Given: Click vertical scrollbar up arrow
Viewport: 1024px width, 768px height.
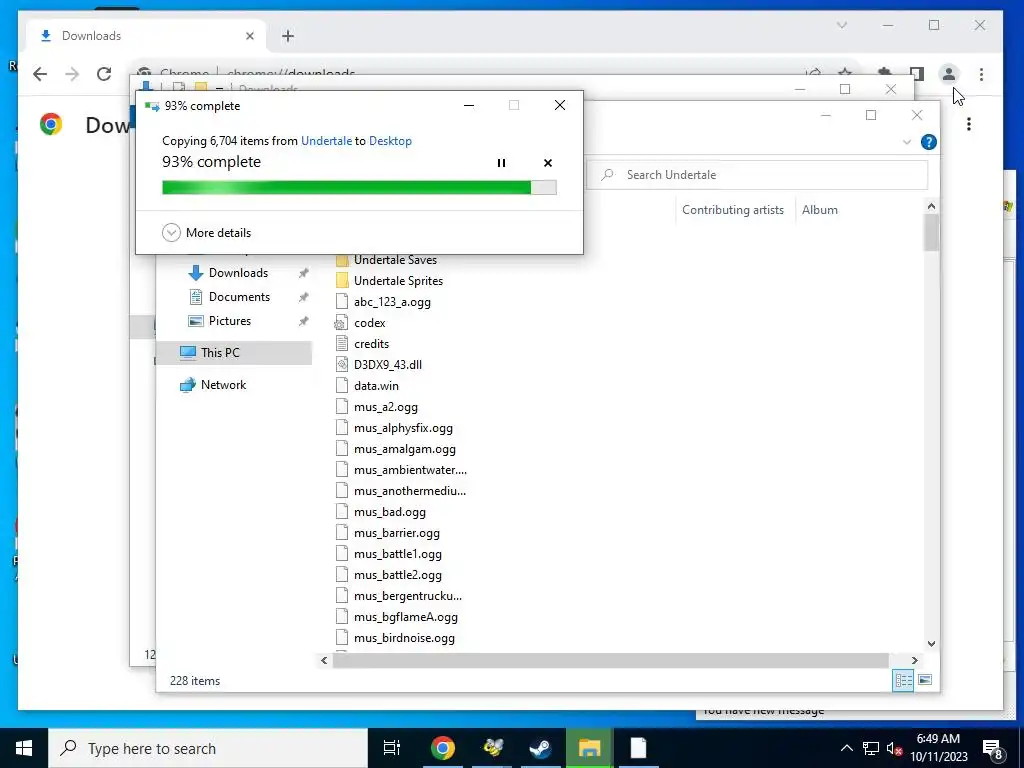Looking at the screenshot, I should pyautogui.click(x=931, y=206).
